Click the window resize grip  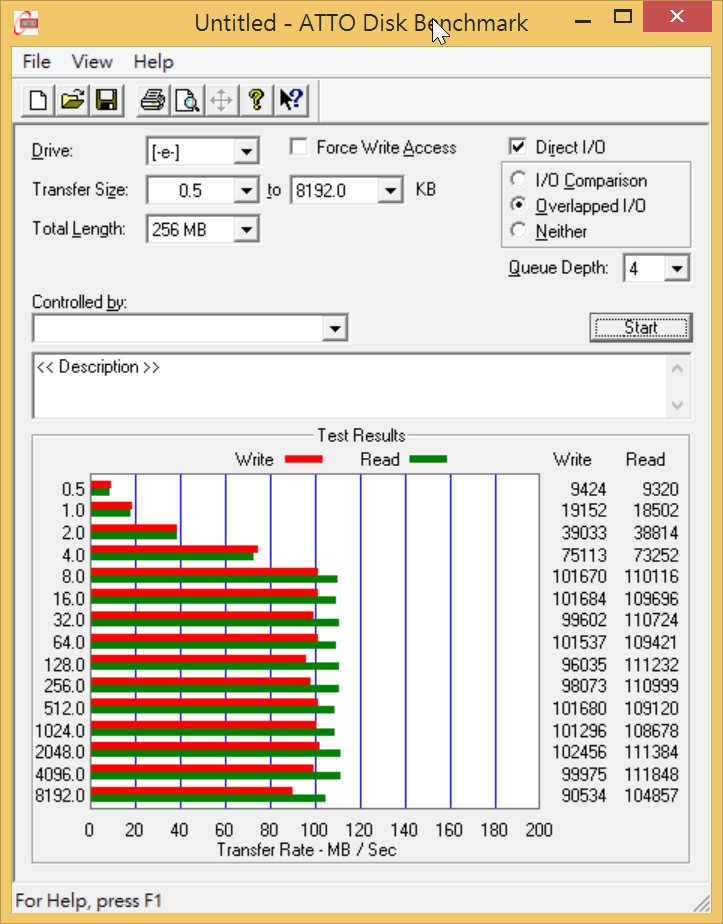pos(701,902)
